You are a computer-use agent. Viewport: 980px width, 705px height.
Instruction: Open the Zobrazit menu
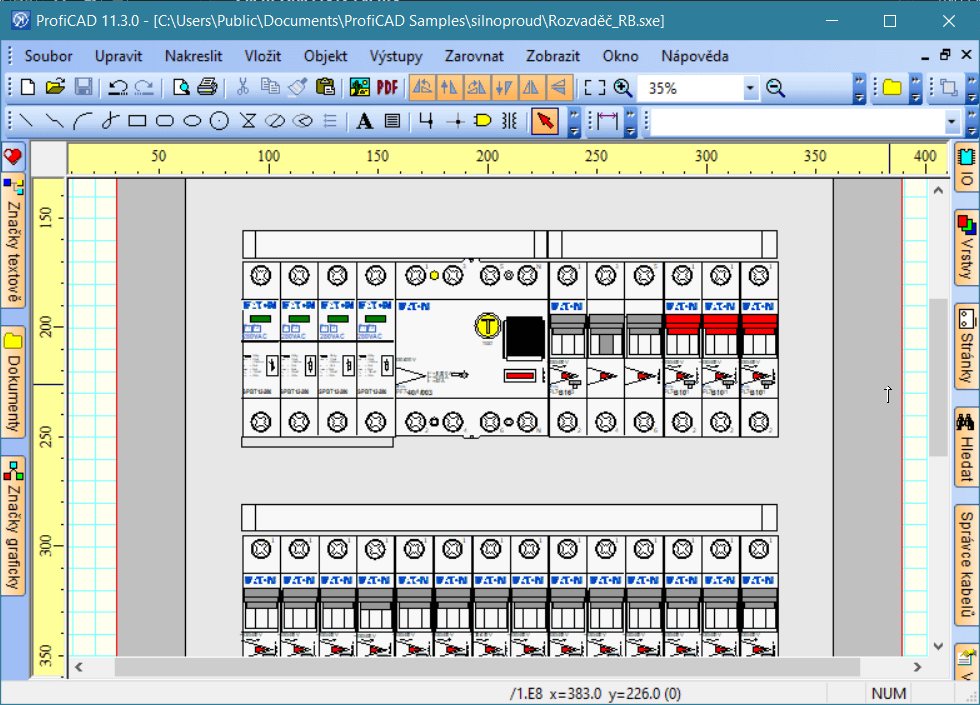tap(553, 56)
